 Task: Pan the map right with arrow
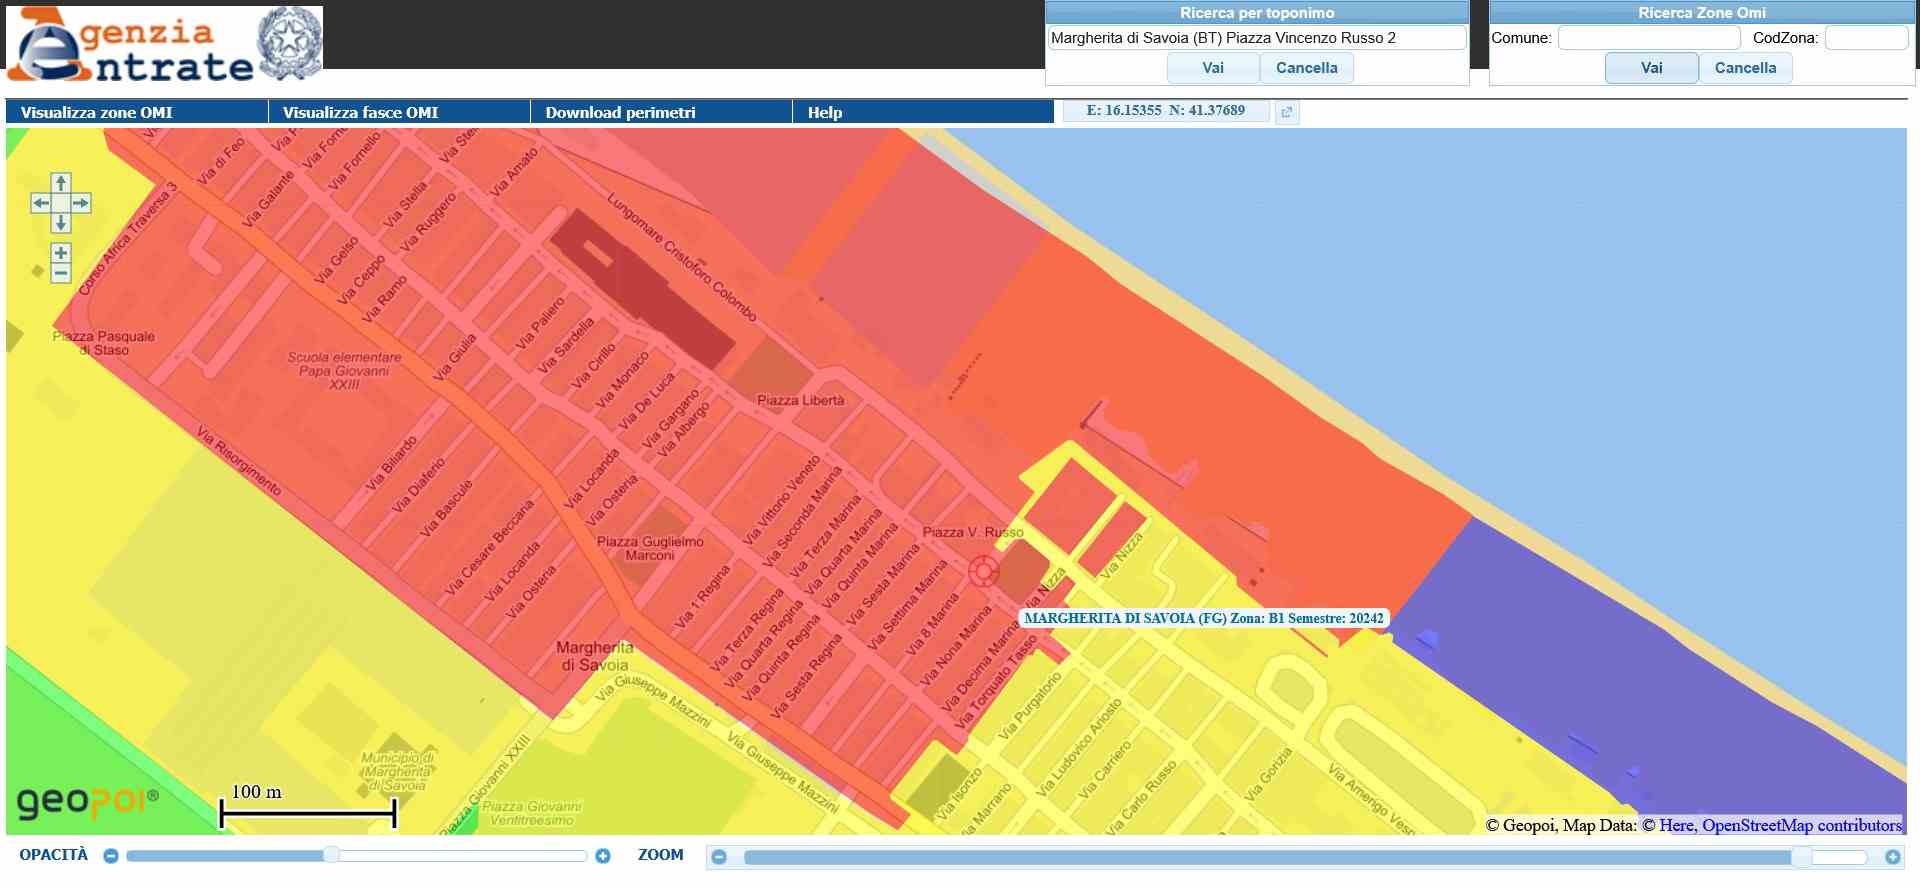[81, 203]
